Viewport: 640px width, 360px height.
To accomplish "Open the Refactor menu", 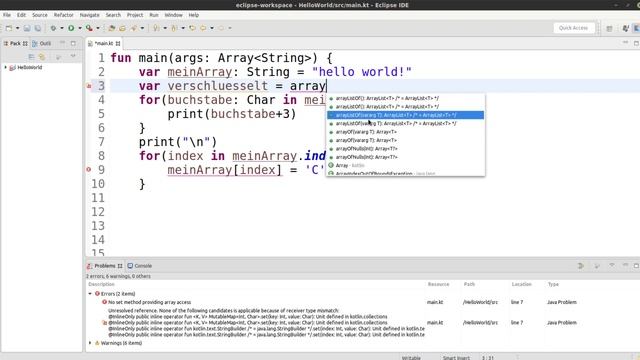I will click(x=64, y=15).
